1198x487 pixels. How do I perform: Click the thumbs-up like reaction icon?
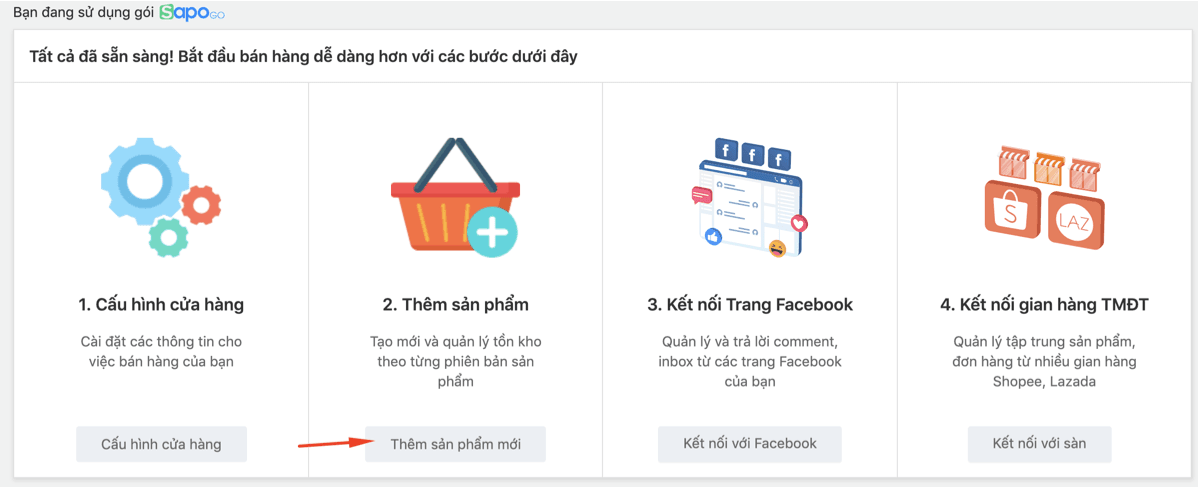coord(714,237)
